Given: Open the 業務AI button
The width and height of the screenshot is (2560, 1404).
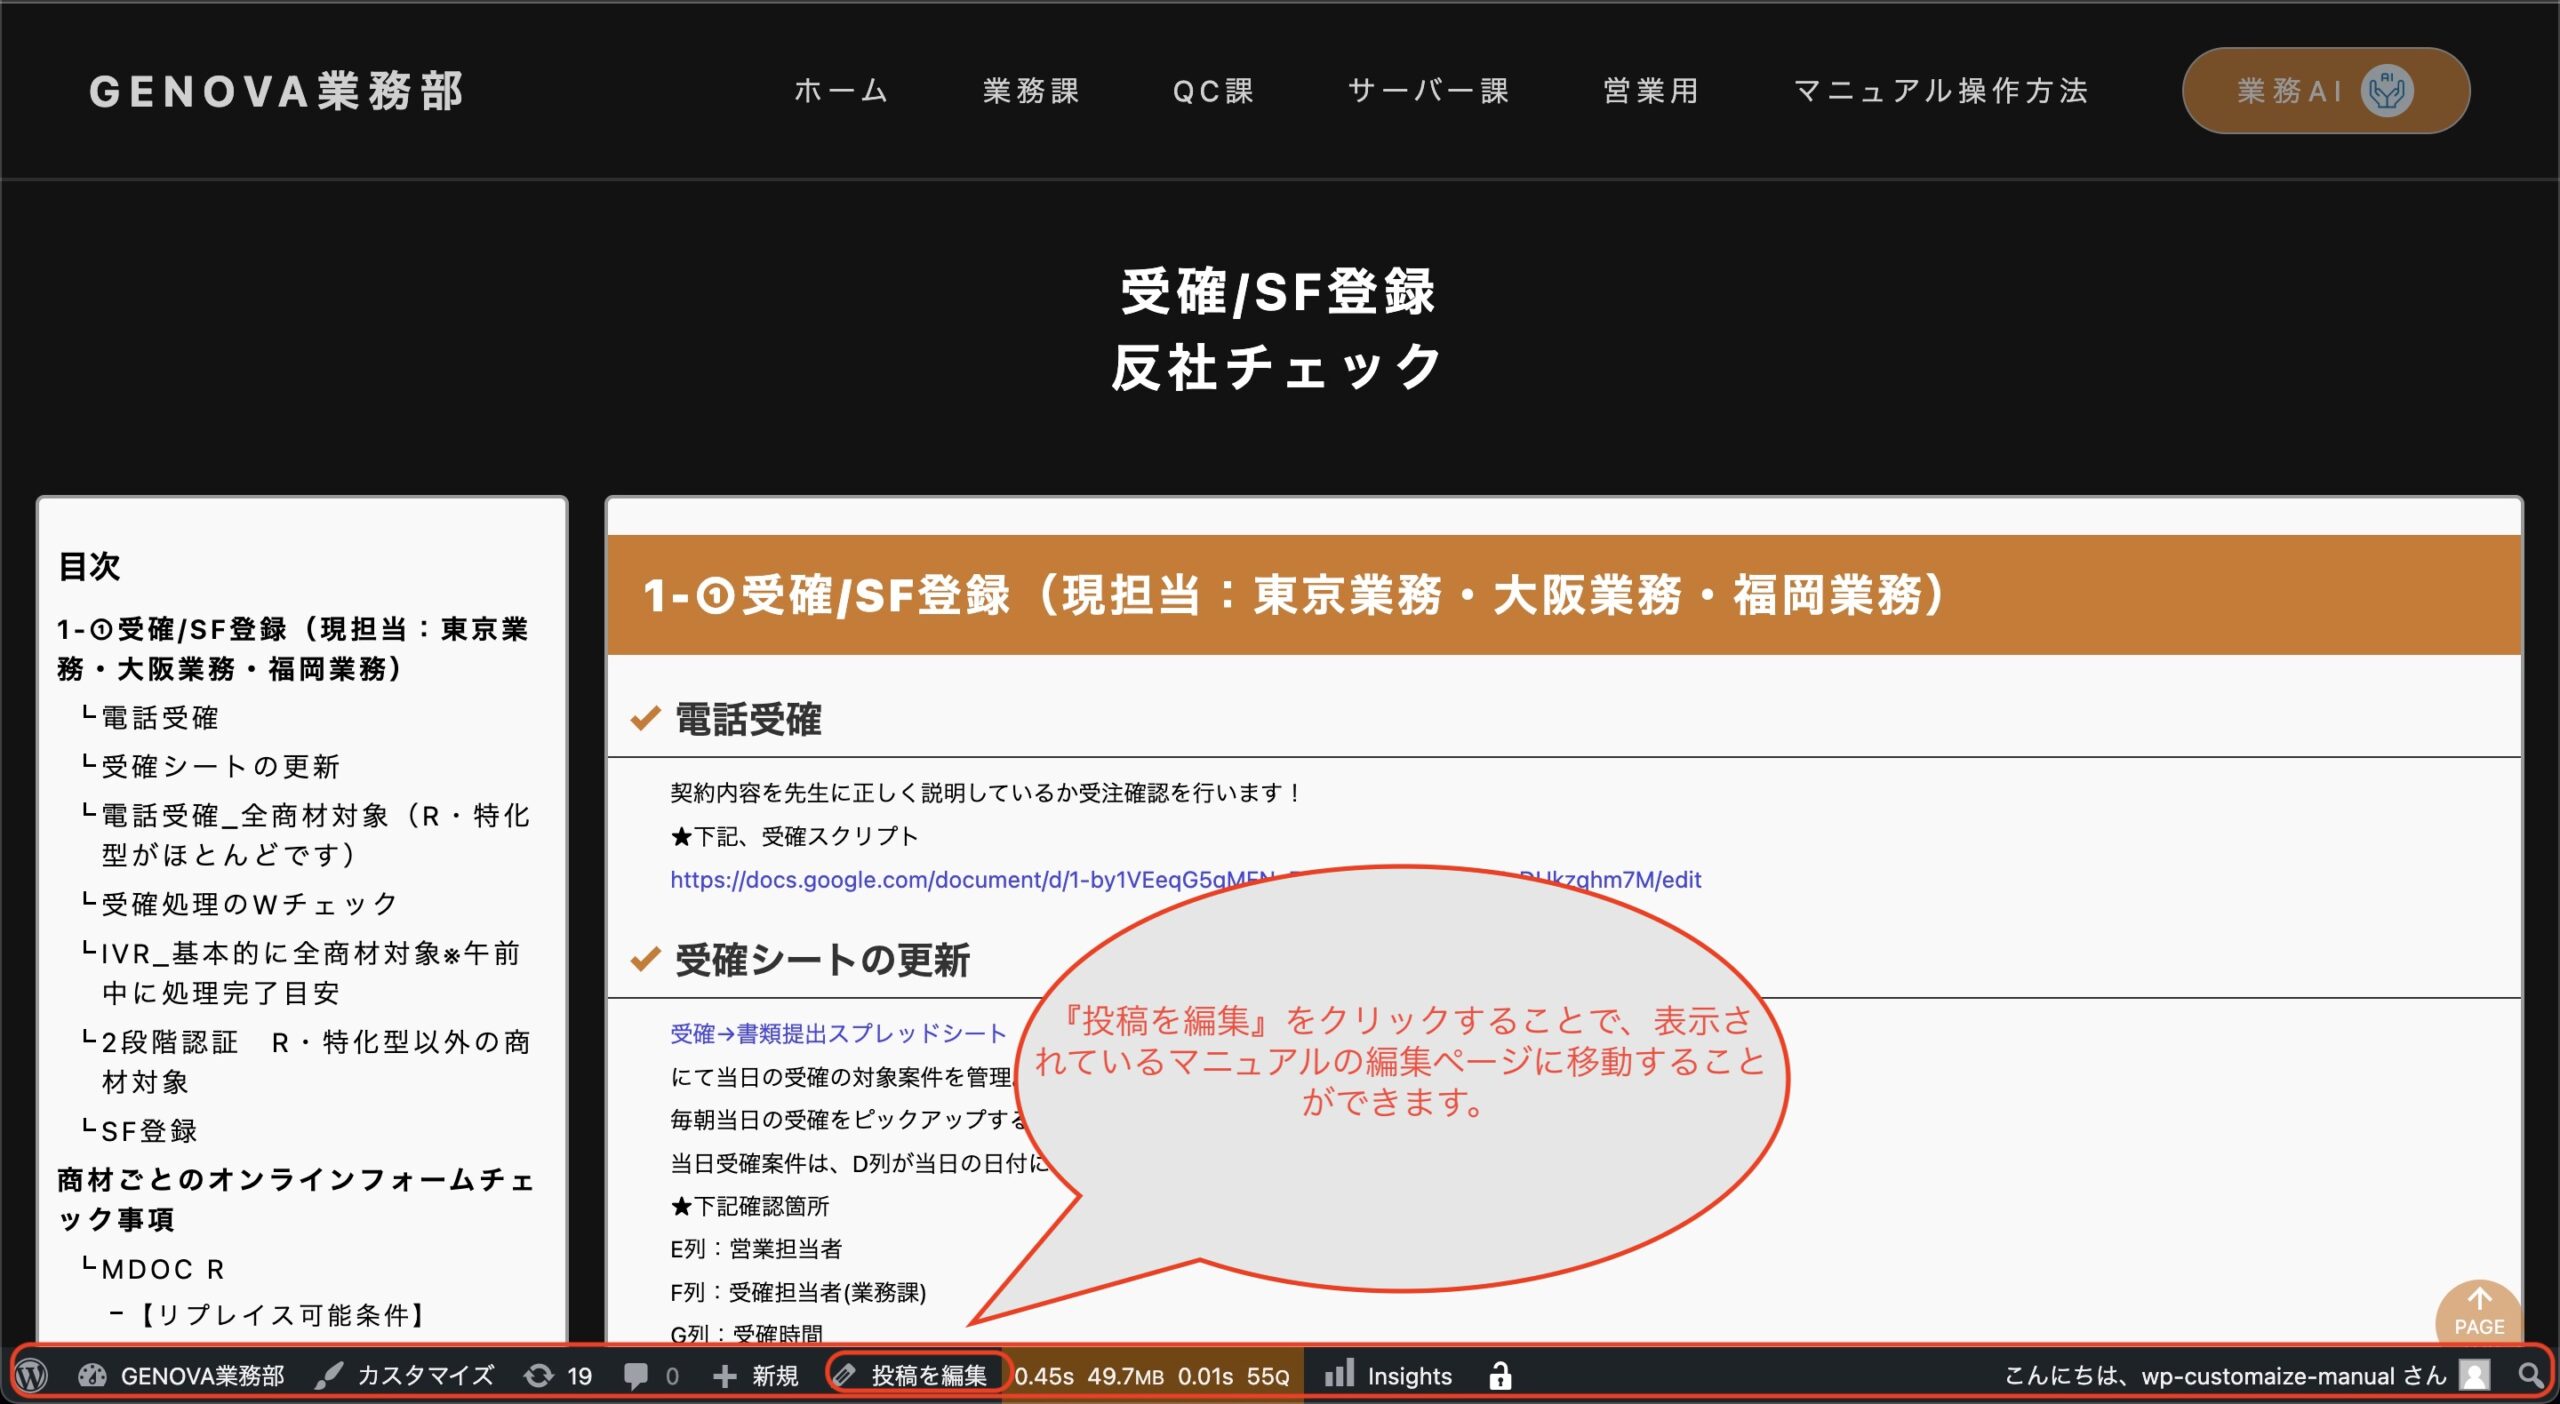Looking at the screenshot, I should tap(2324, 91).
